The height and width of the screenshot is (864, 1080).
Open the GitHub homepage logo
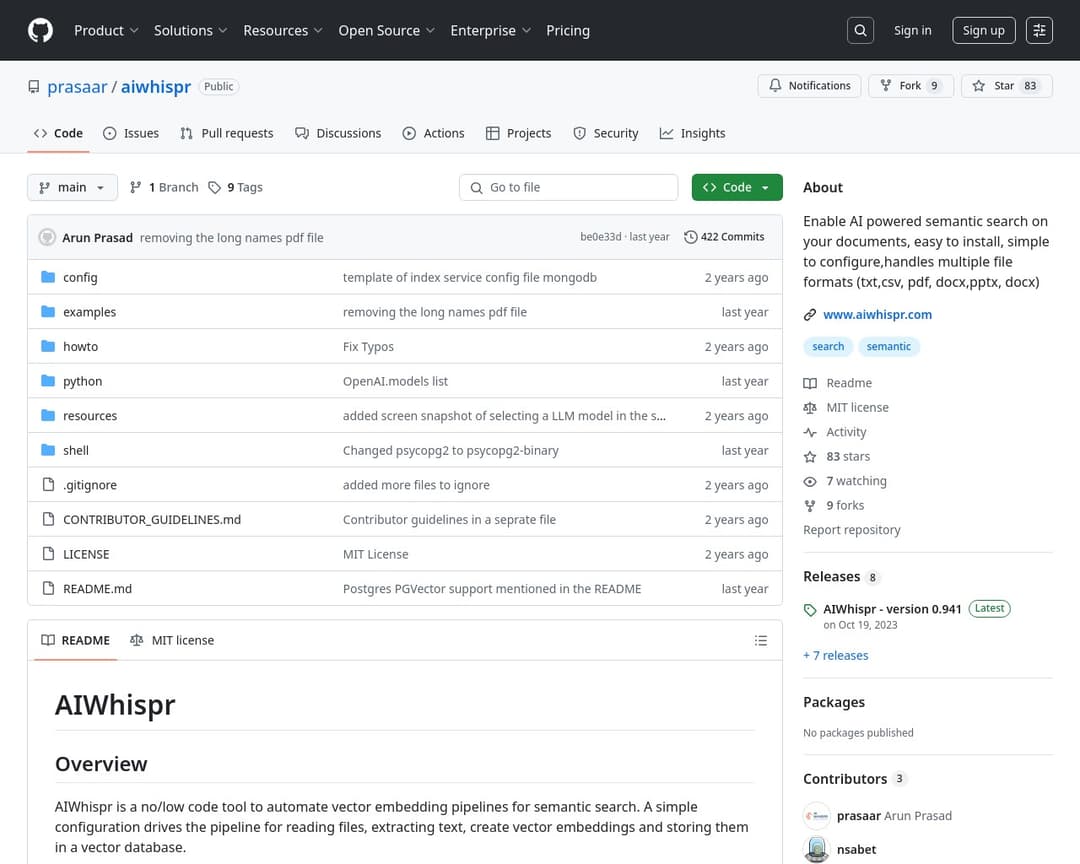[40, 30]
